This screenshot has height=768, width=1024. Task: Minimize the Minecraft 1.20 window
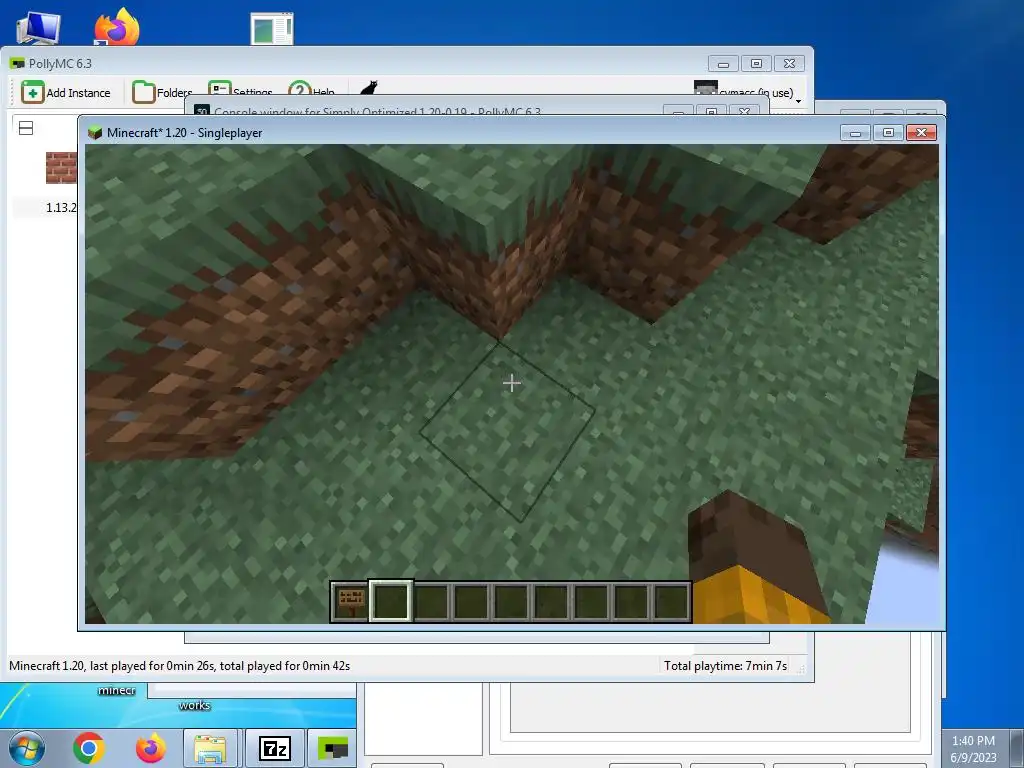[x=856, y=133]
